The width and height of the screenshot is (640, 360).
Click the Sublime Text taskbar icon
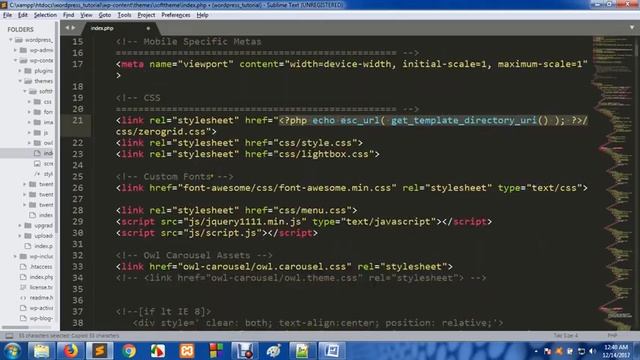pos(100,351)
